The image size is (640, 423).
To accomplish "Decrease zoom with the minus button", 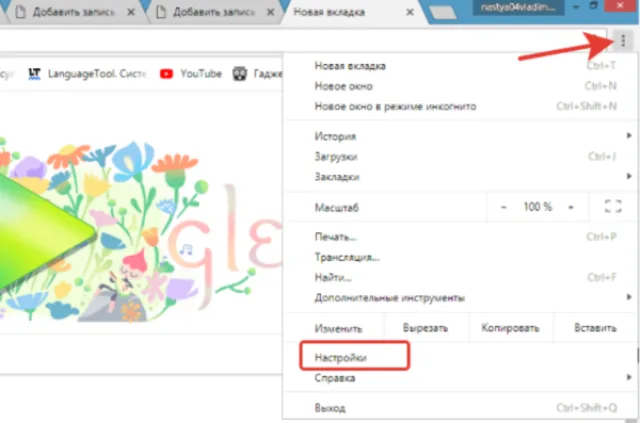I will (504, 207).
